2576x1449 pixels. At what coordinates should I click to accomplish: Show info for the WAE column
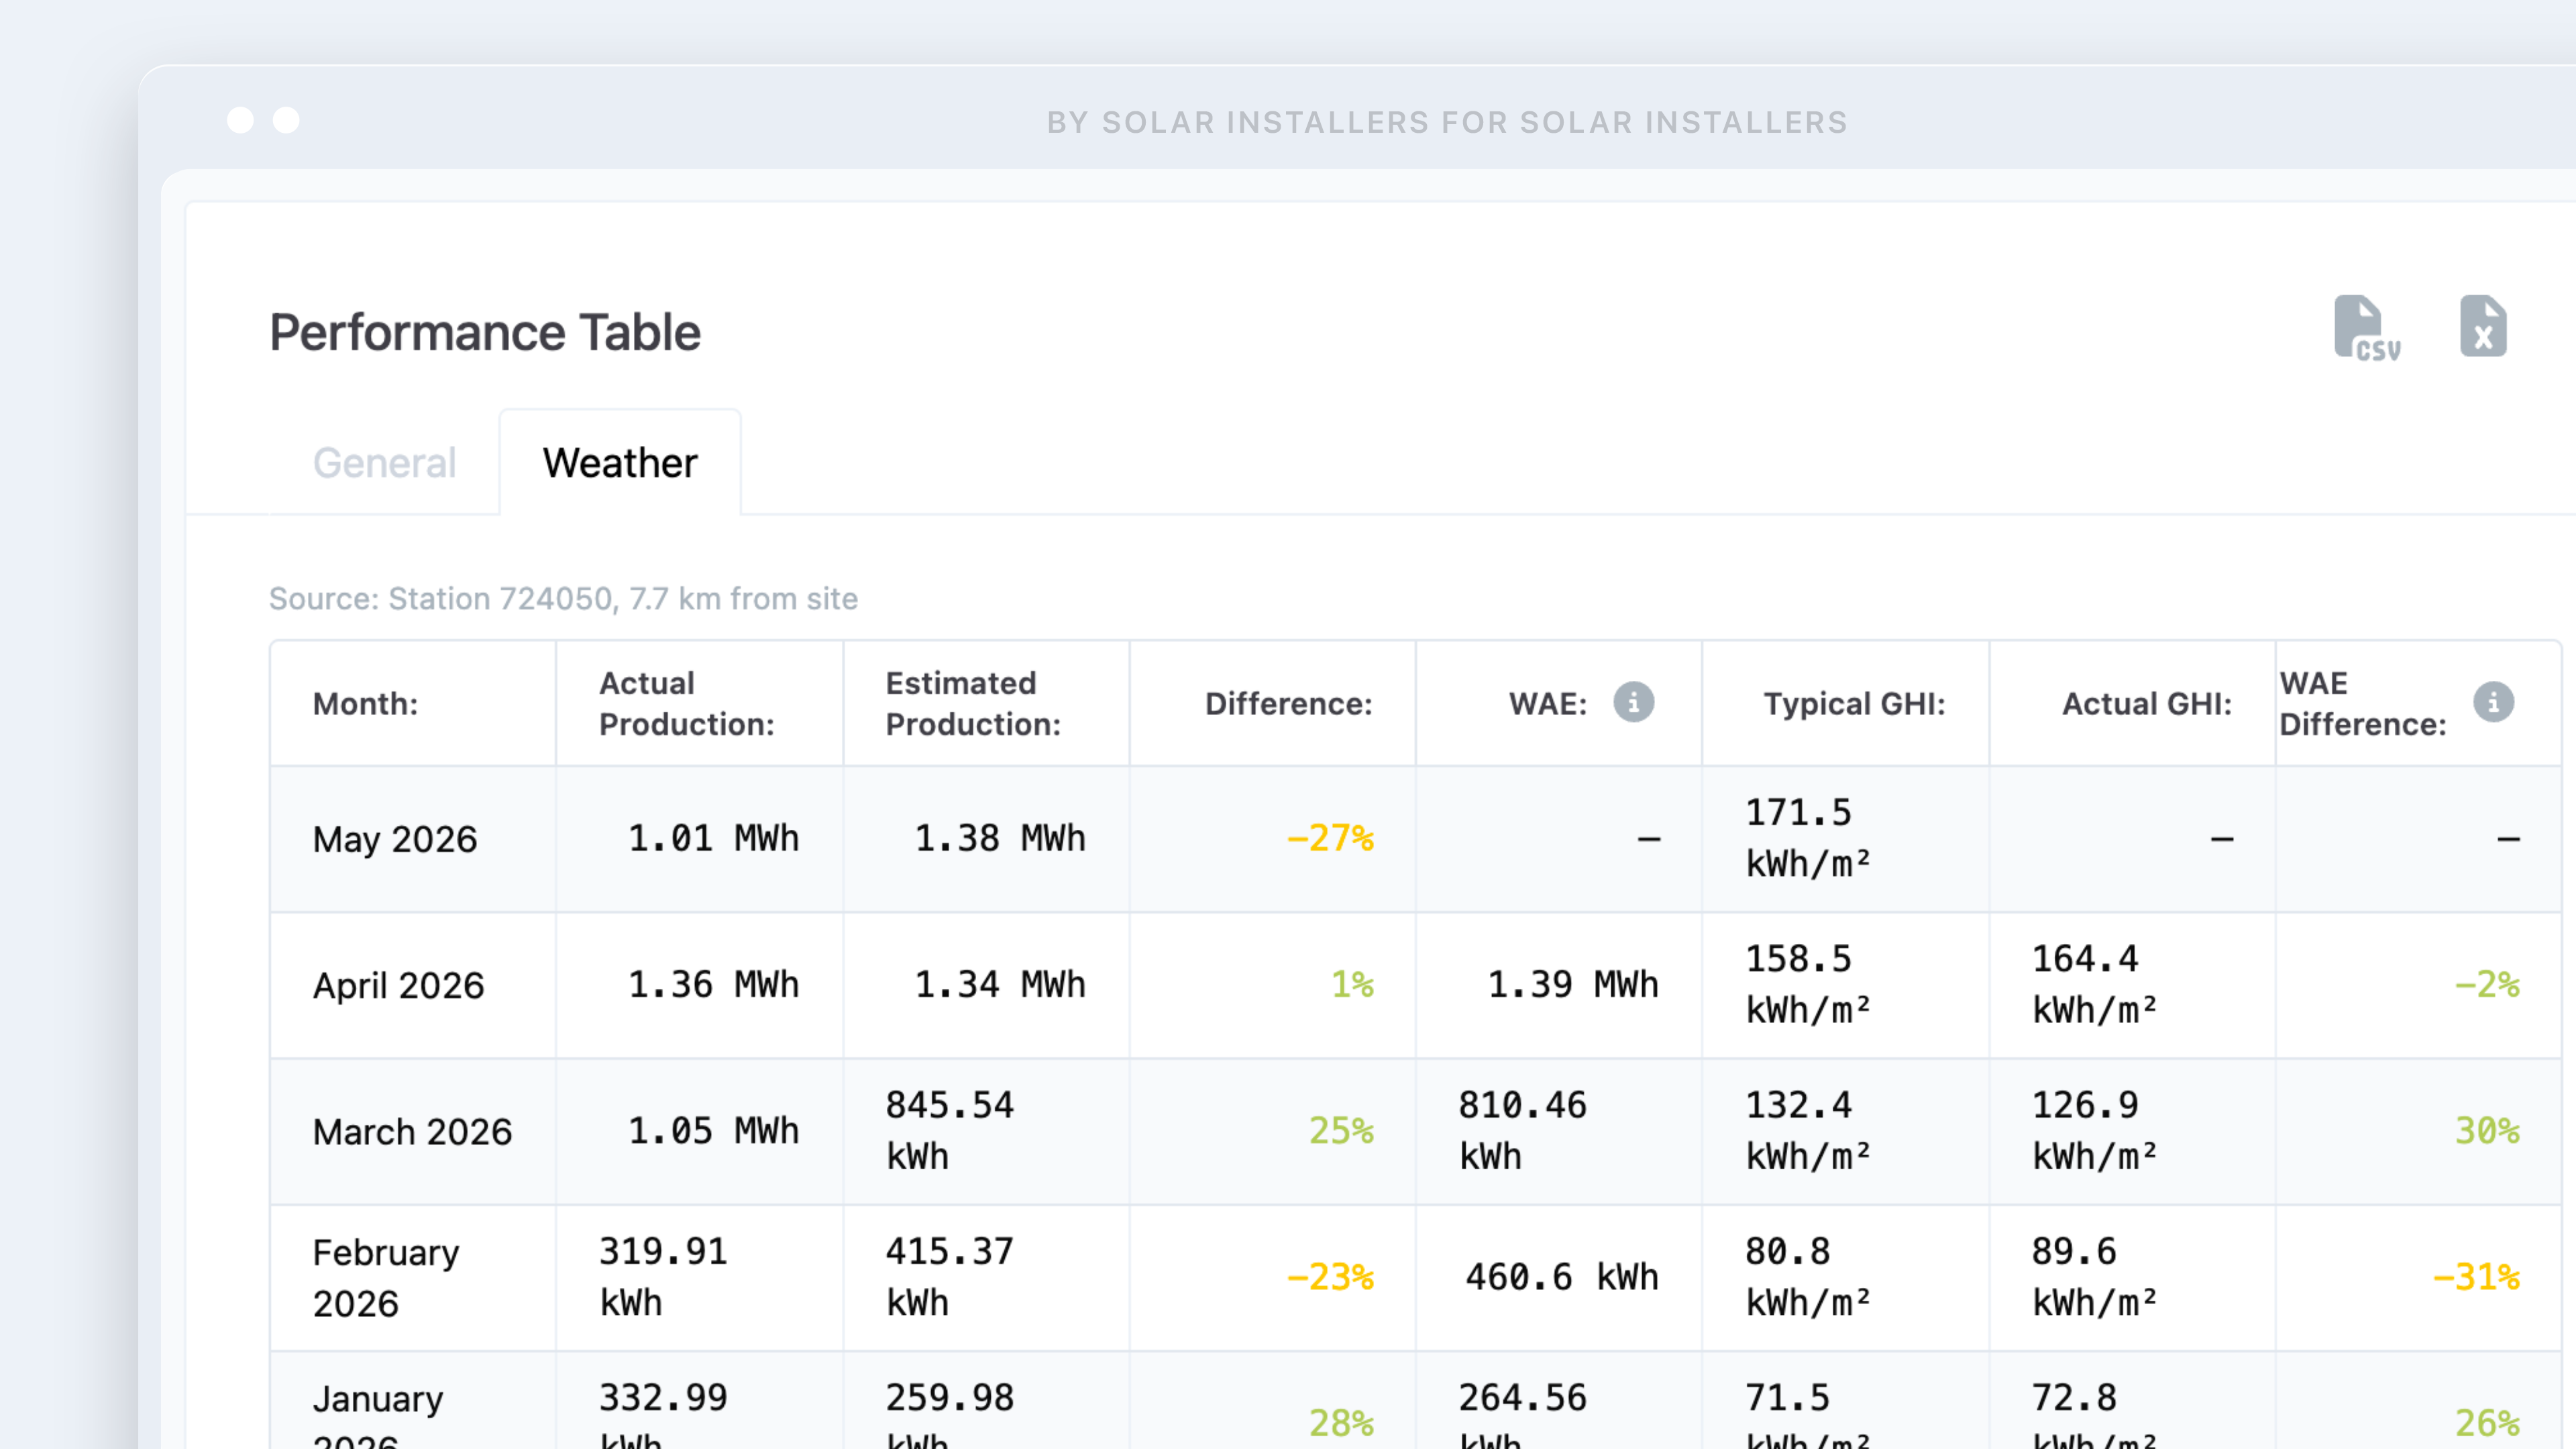click(1633, 703)
